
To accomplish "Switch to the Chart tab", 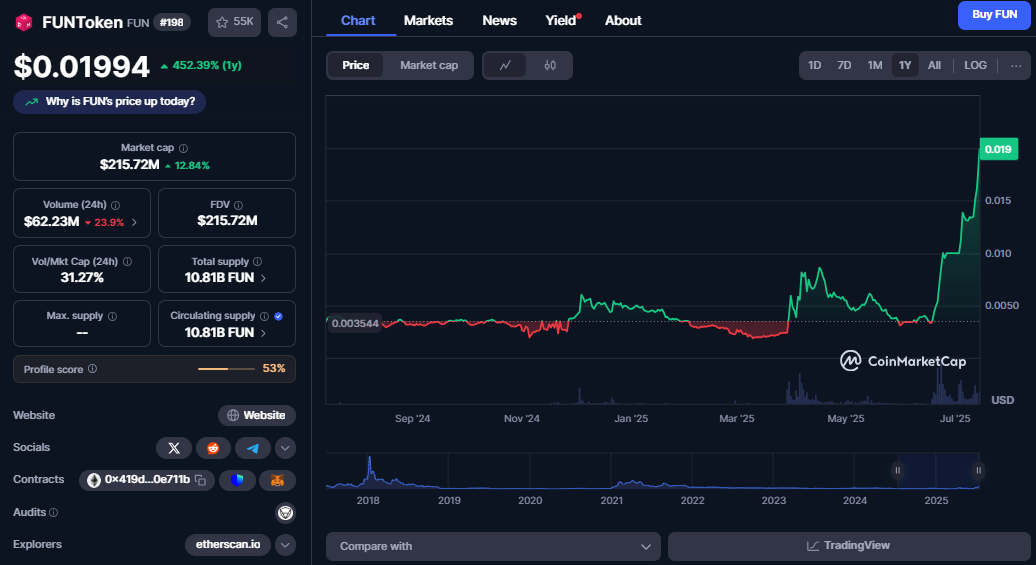I will (x=358, y=20).
